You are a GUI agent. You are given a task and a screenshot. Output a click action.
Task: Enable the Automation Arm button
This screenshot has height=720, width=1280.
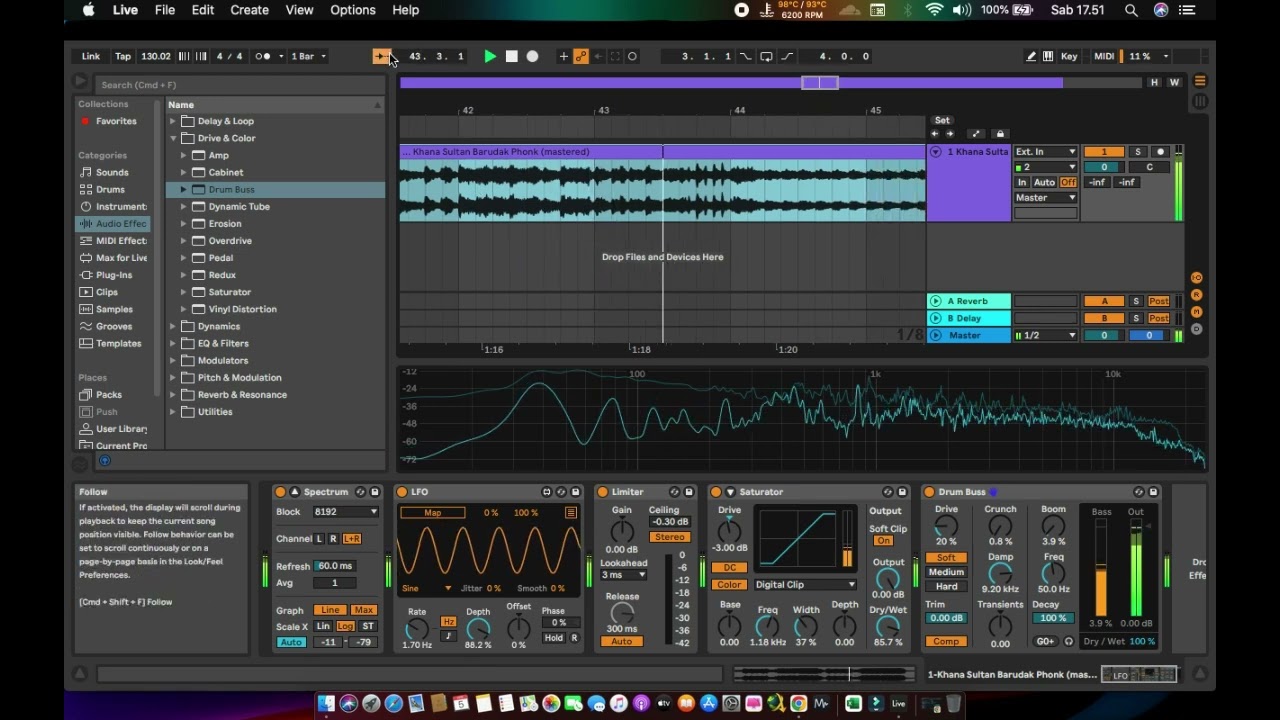[x=581, y=56]
